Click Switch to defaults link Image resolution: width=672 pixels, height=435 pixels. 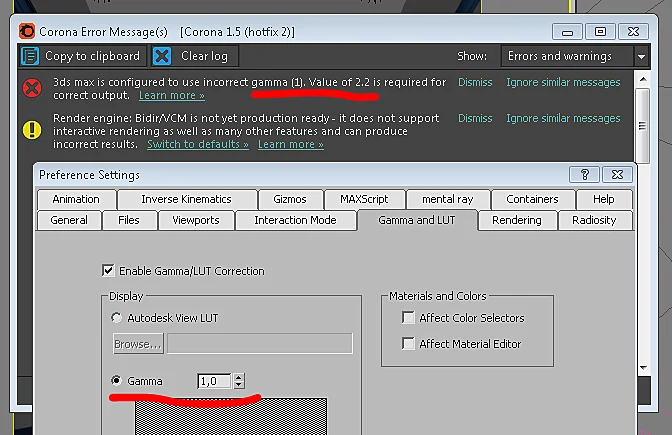pyautogui.click(x=198, y=144)
